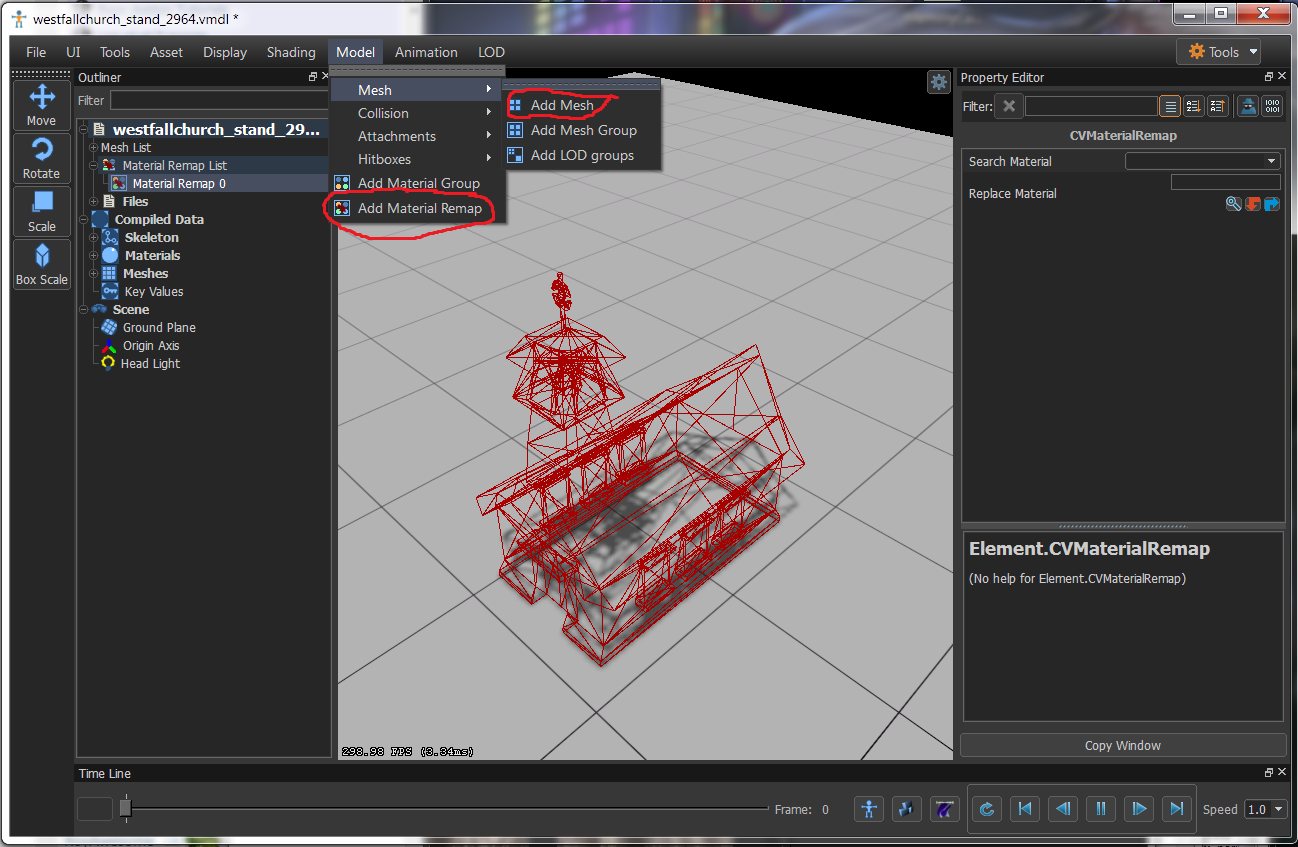Click the magnifier icon under Replace Material
This screenshot has width=1298, height=847.
click(1233, 204)
